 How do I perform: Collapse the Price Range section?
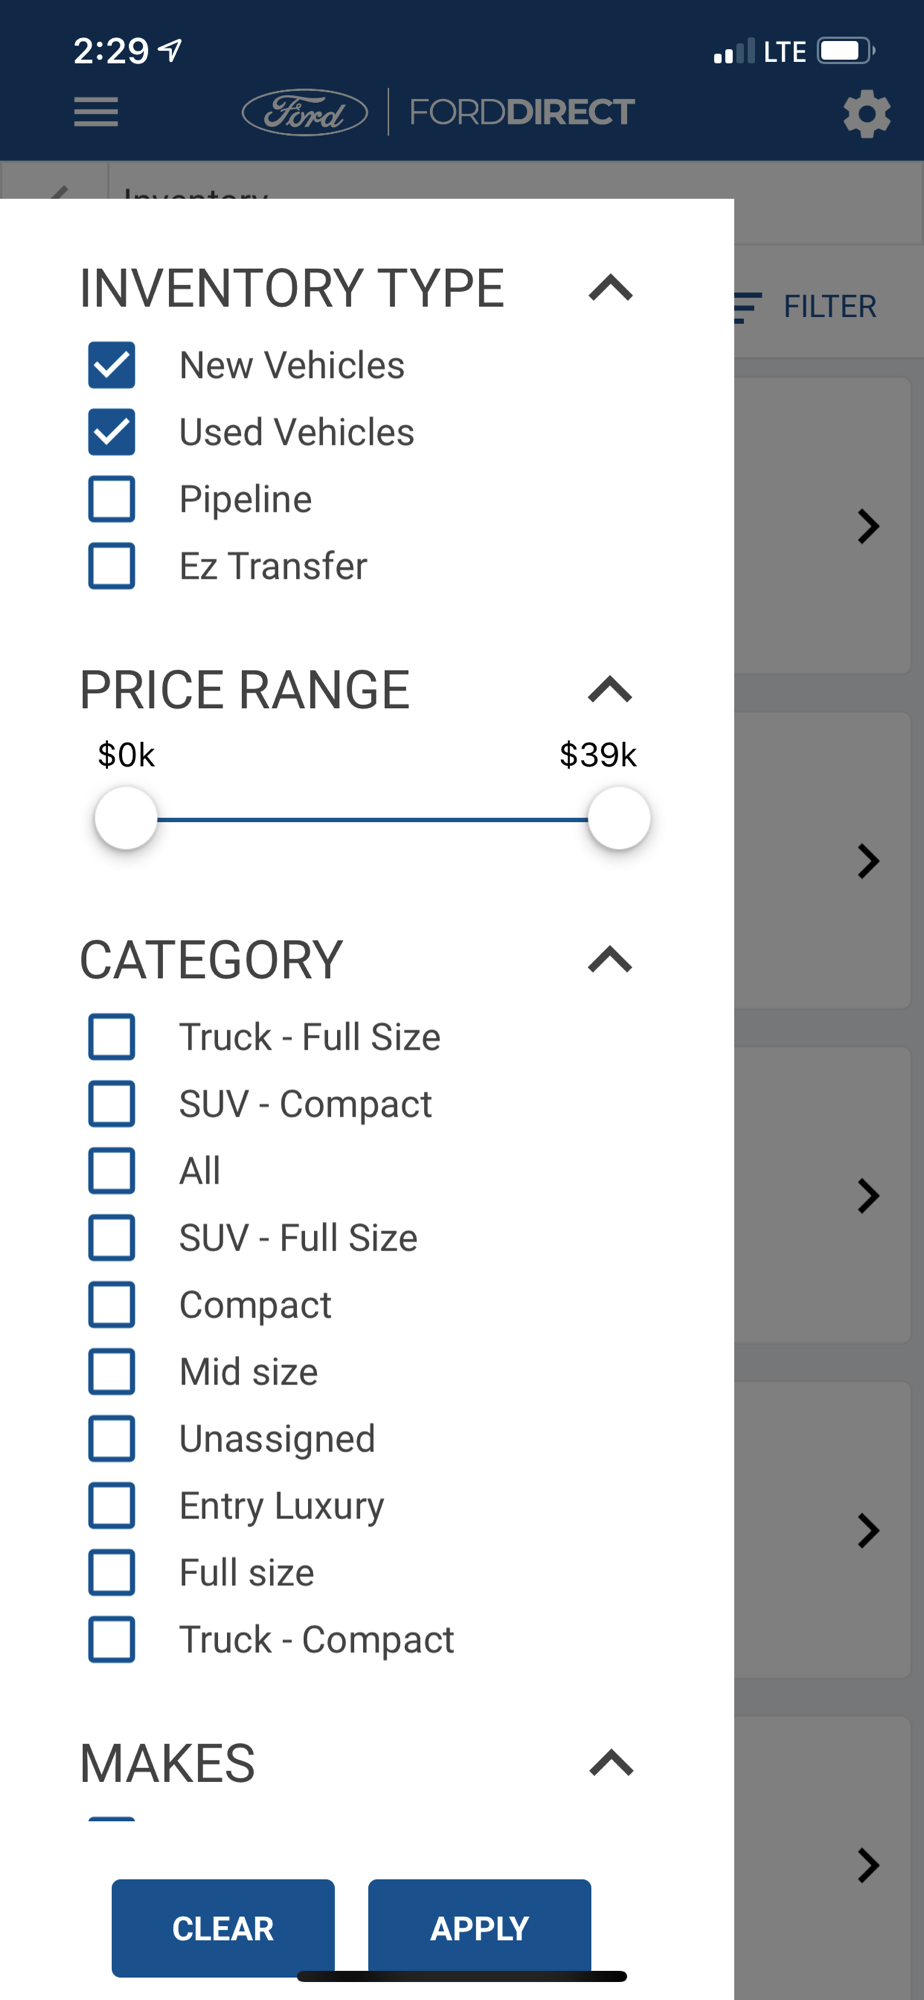tap(611, 690)
